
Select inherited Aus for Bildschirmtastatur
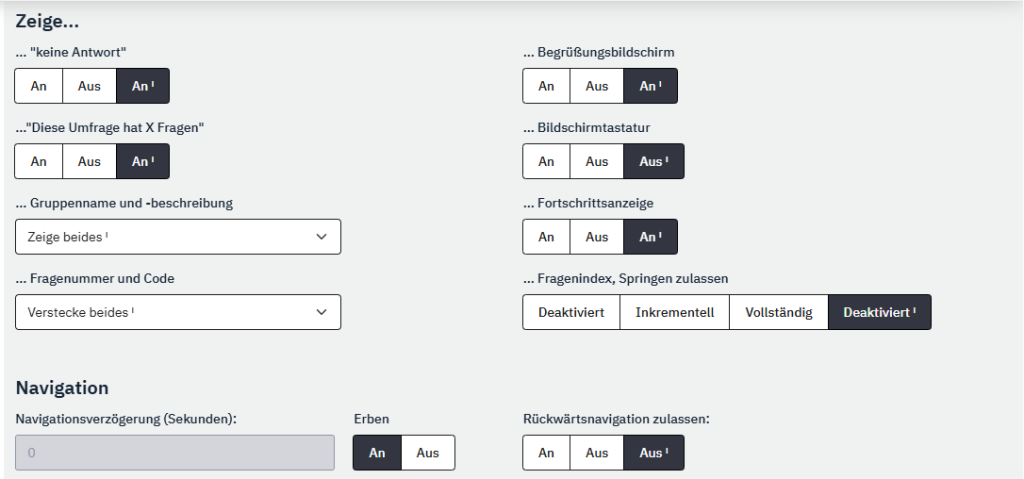point(654,161)
